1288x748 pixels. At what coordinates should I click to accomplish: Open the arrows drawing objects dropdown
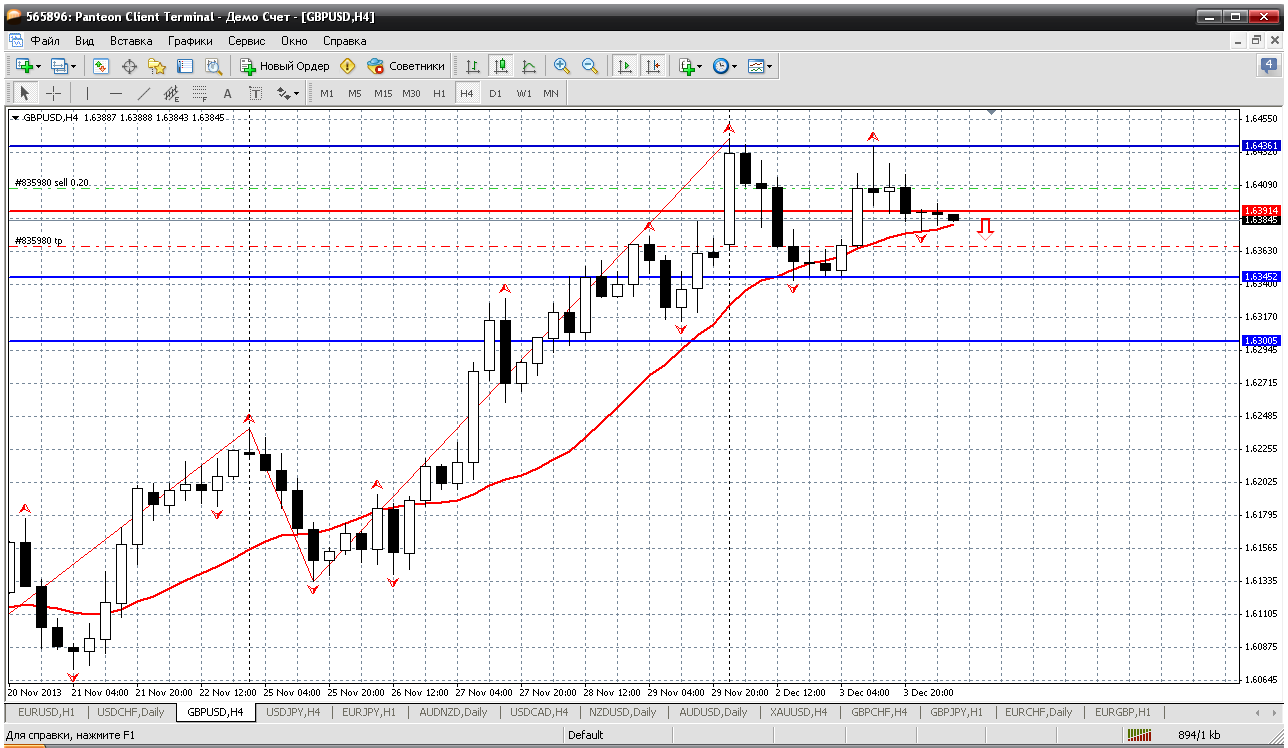tap(288, 93)
